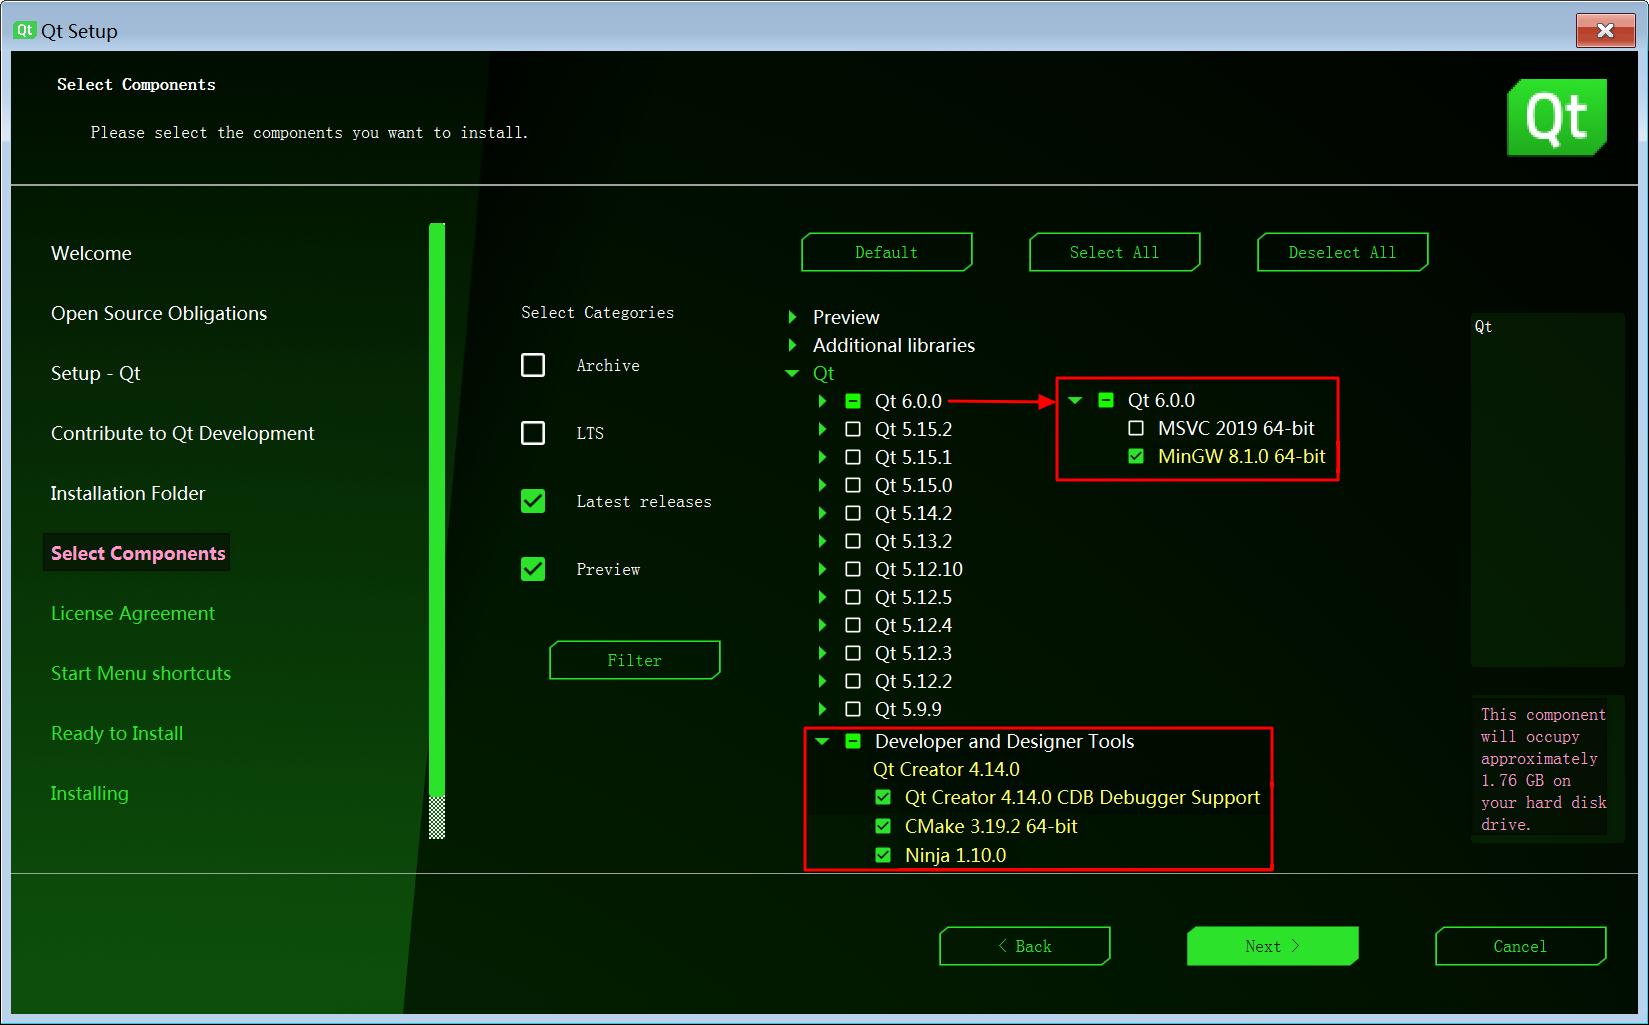Check the Qt 5.15.2 checkbox

(853, 429)
